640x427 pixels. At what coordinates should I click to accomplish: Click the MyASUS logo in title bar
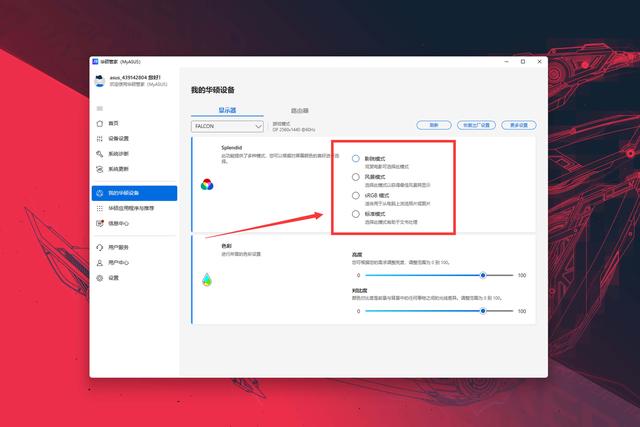click(95, 62)
